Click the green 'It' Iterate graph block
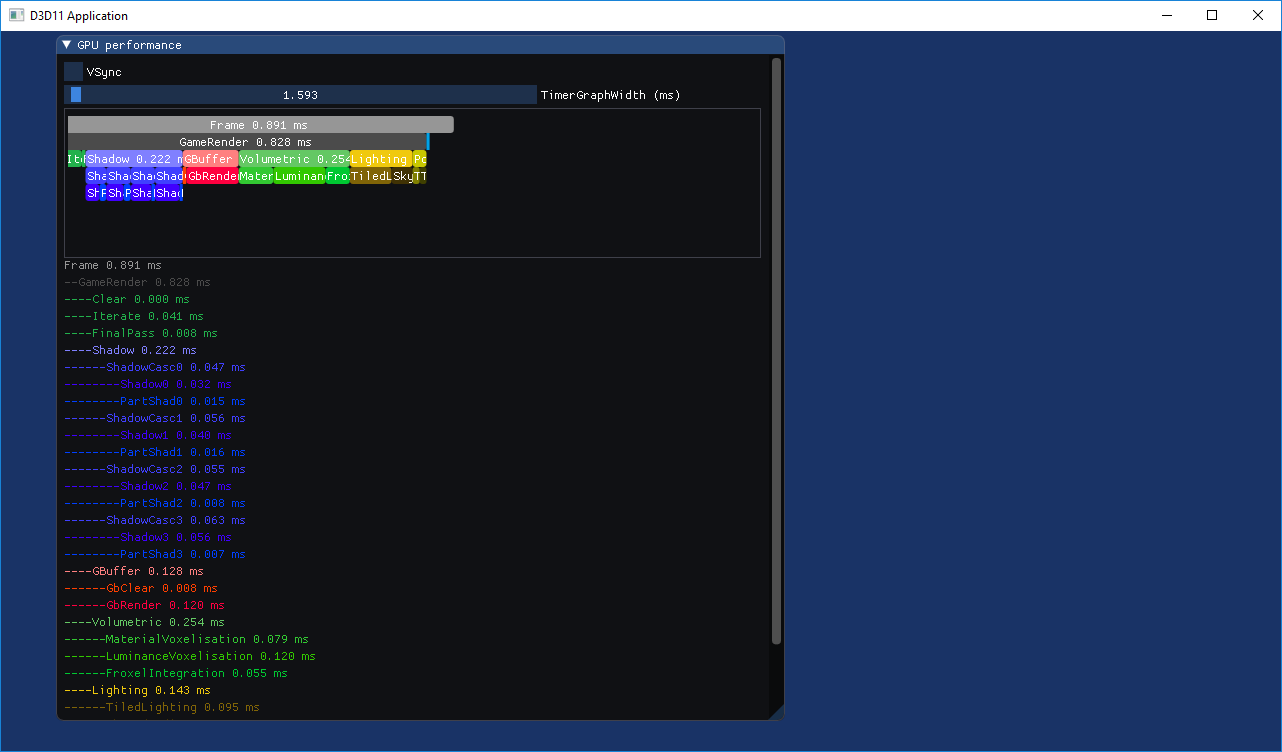1282x752 pixels. [x=76, y=159]
